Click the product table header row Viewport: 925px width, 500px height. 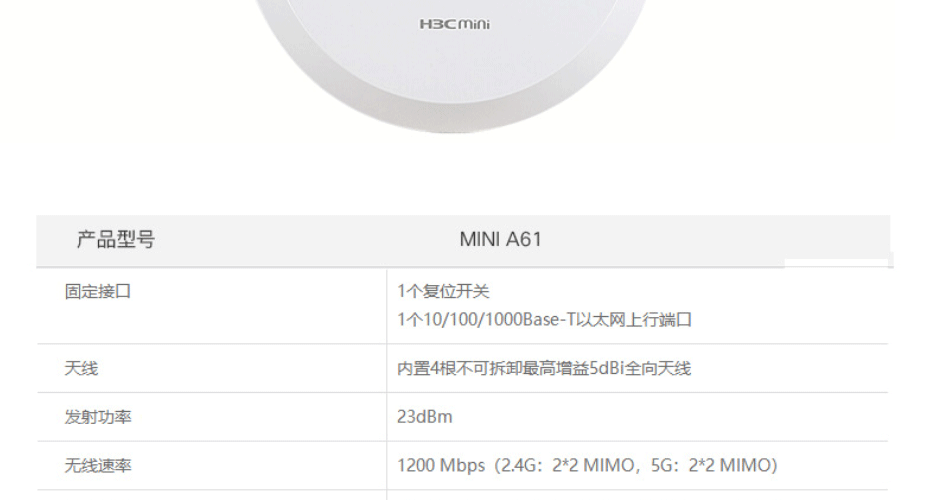click(463, 241)
